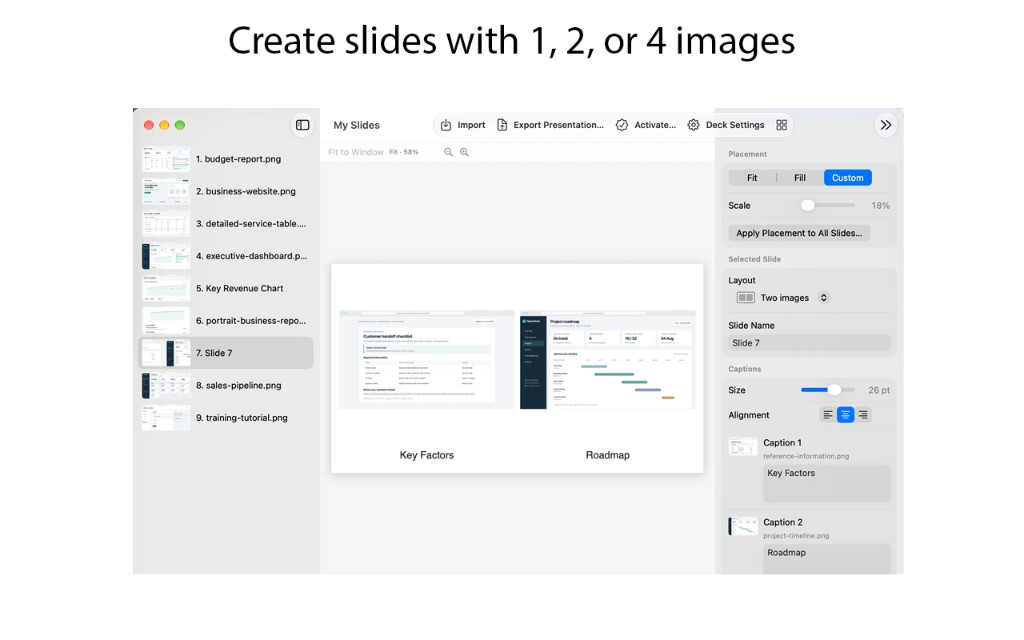Select slide 1 budget-report.png
The image size is (1024, 640).
226,159
